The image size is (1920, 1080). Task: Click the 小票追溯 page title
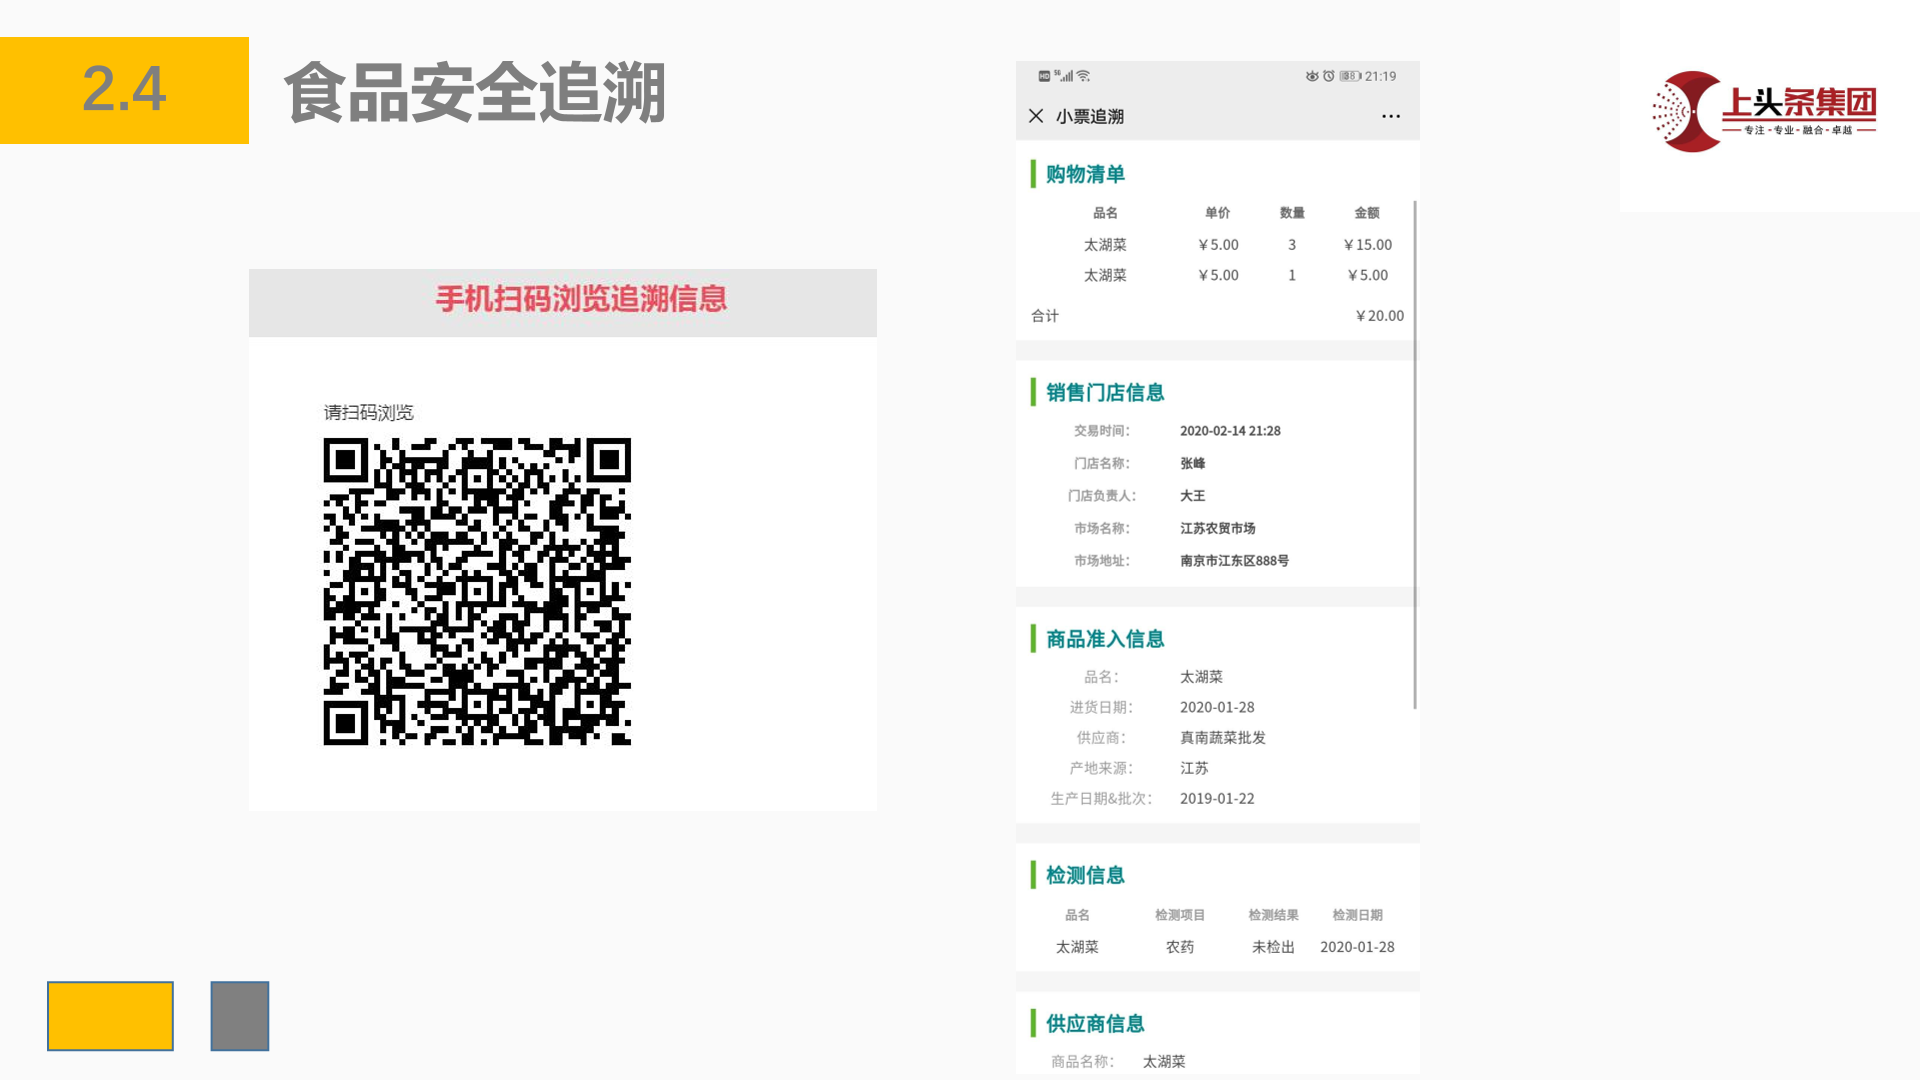(x=1090, y=116)
